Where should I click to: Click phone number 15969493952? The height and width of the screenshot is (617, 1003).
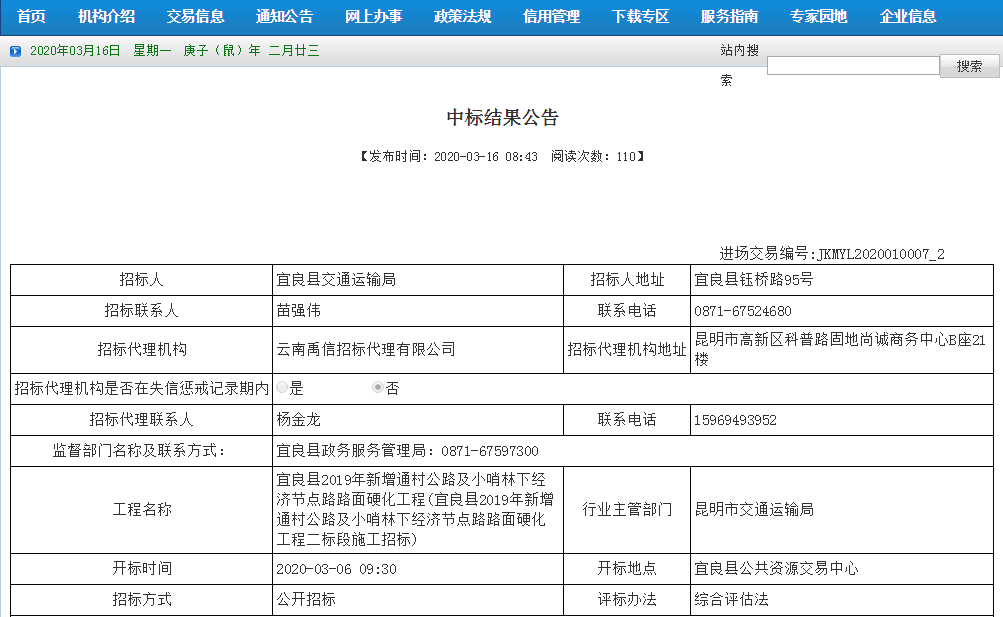tap(735, 420)
